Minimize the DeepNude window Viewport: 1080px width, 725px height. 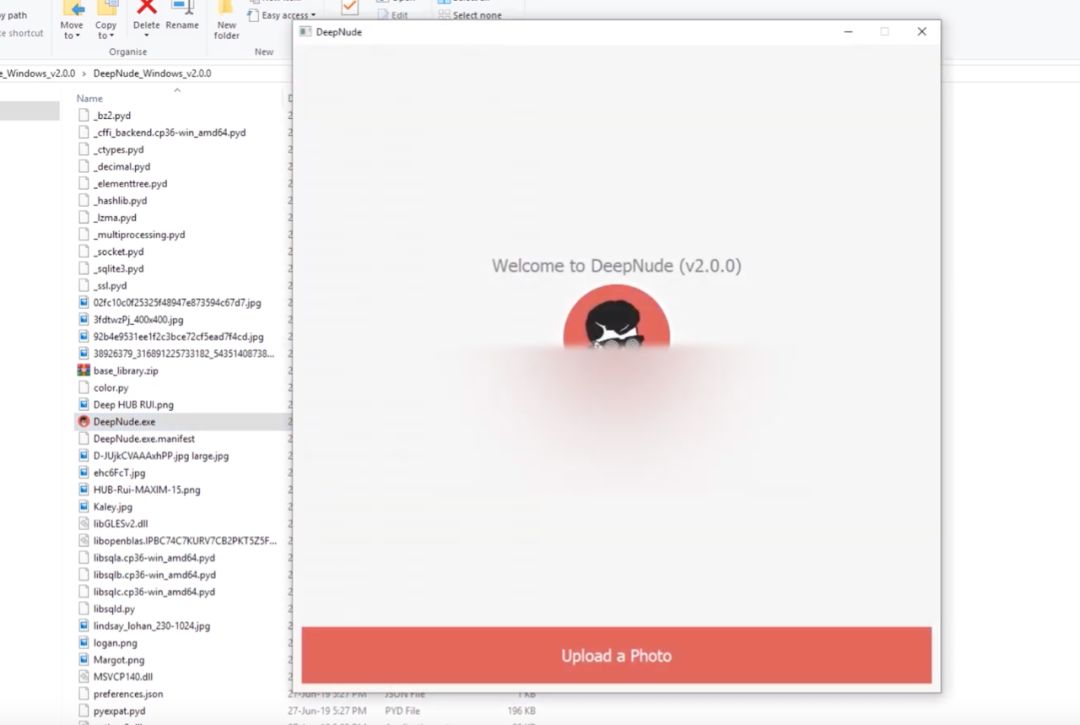click(x=849, y=32)
